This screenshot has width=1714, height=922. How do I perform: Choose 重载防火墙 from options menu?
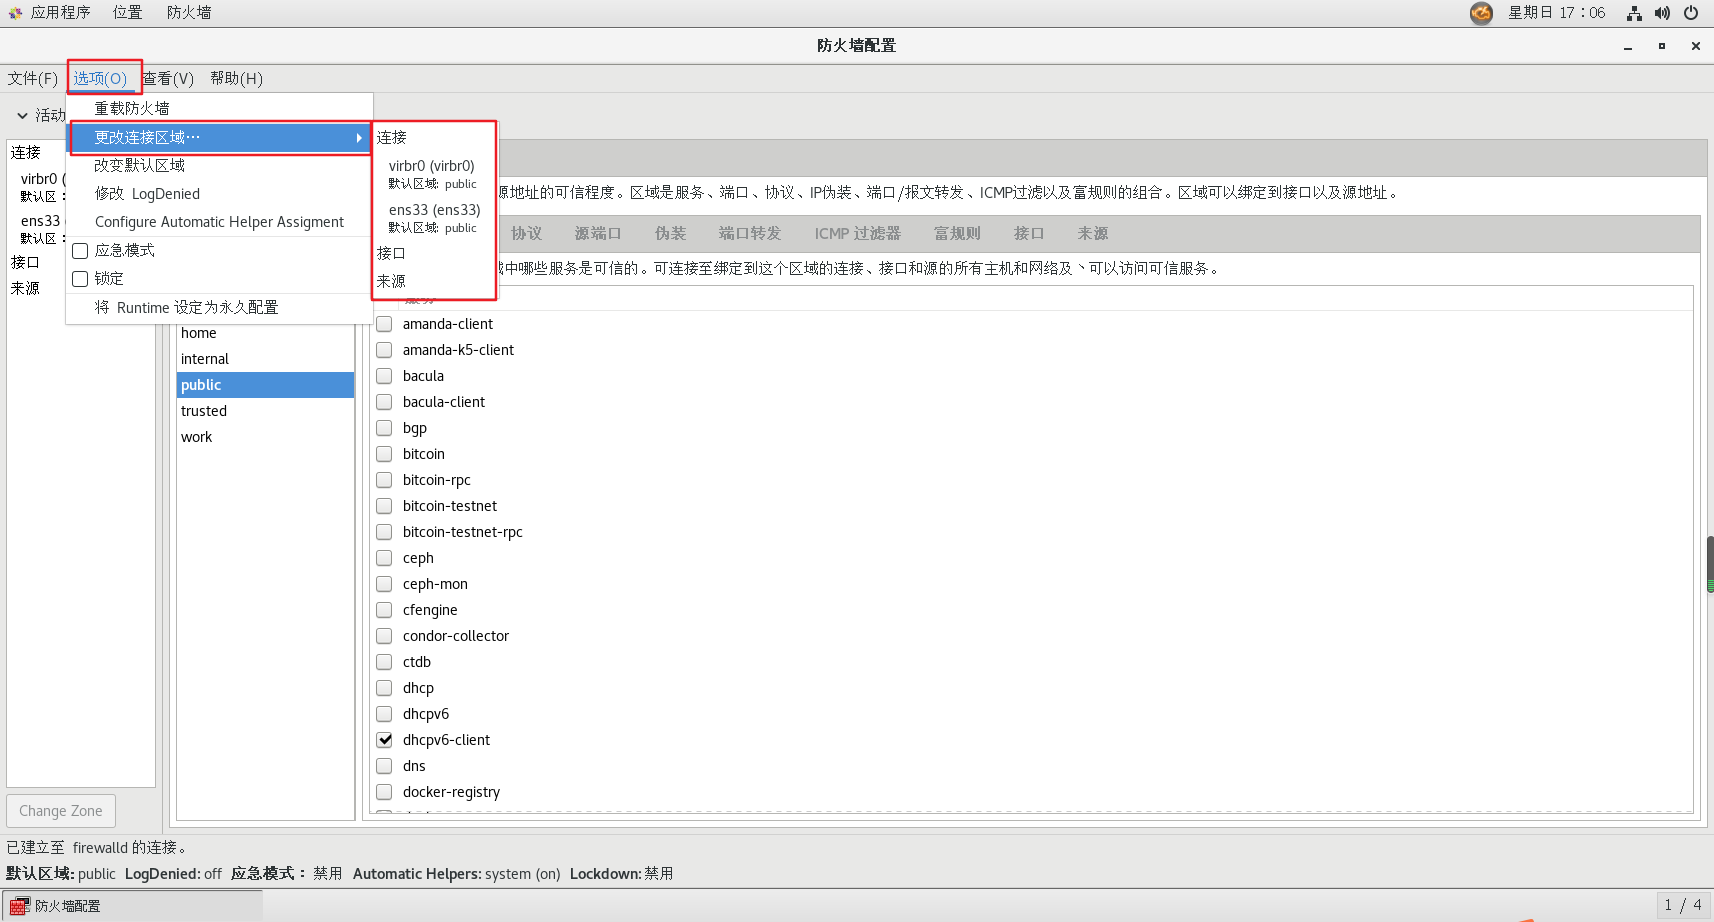pos(219,108)
